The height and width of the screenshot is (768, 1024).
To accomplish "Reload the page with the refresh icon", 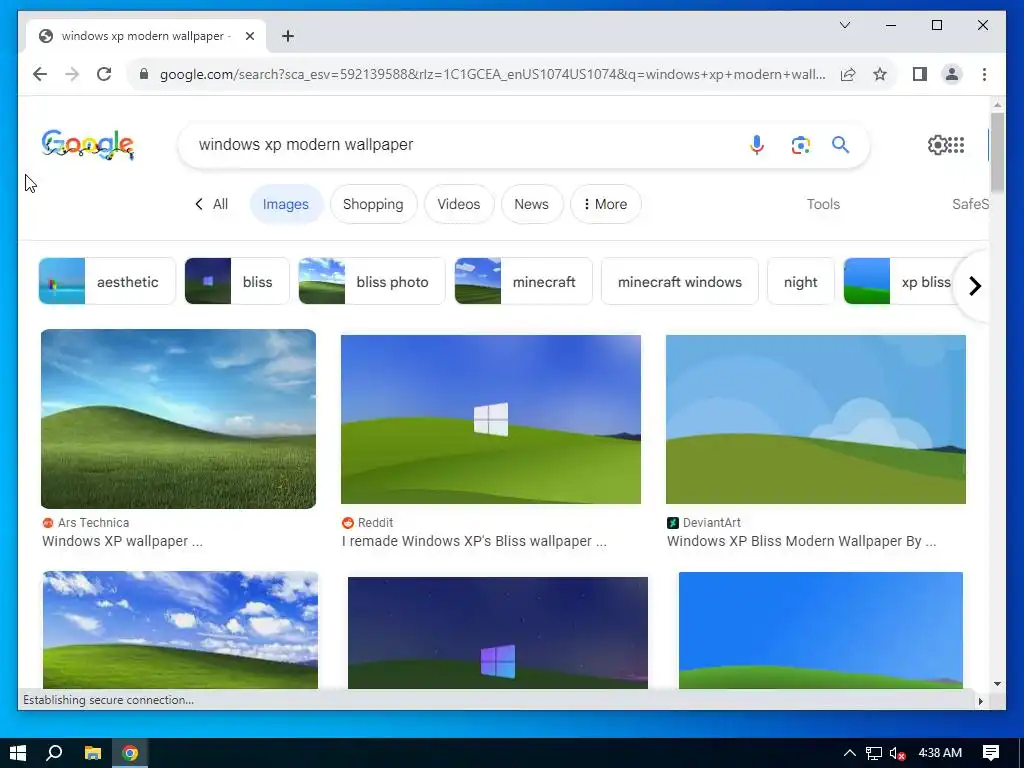I will (x=104, y=74).
